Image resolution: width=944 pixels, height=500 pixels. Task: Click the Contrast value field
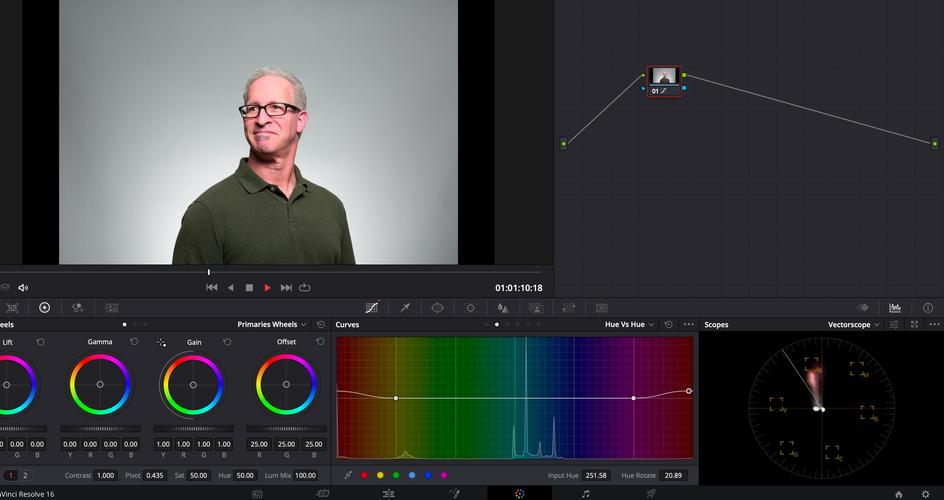tap(106, 475)
